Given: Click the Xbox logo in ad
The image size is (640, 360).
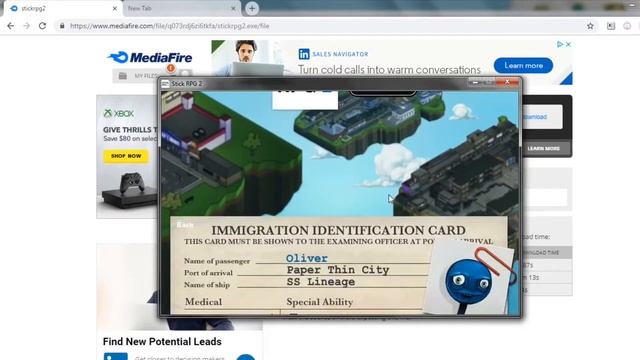Looking at the screenshot, I should 118,113.
